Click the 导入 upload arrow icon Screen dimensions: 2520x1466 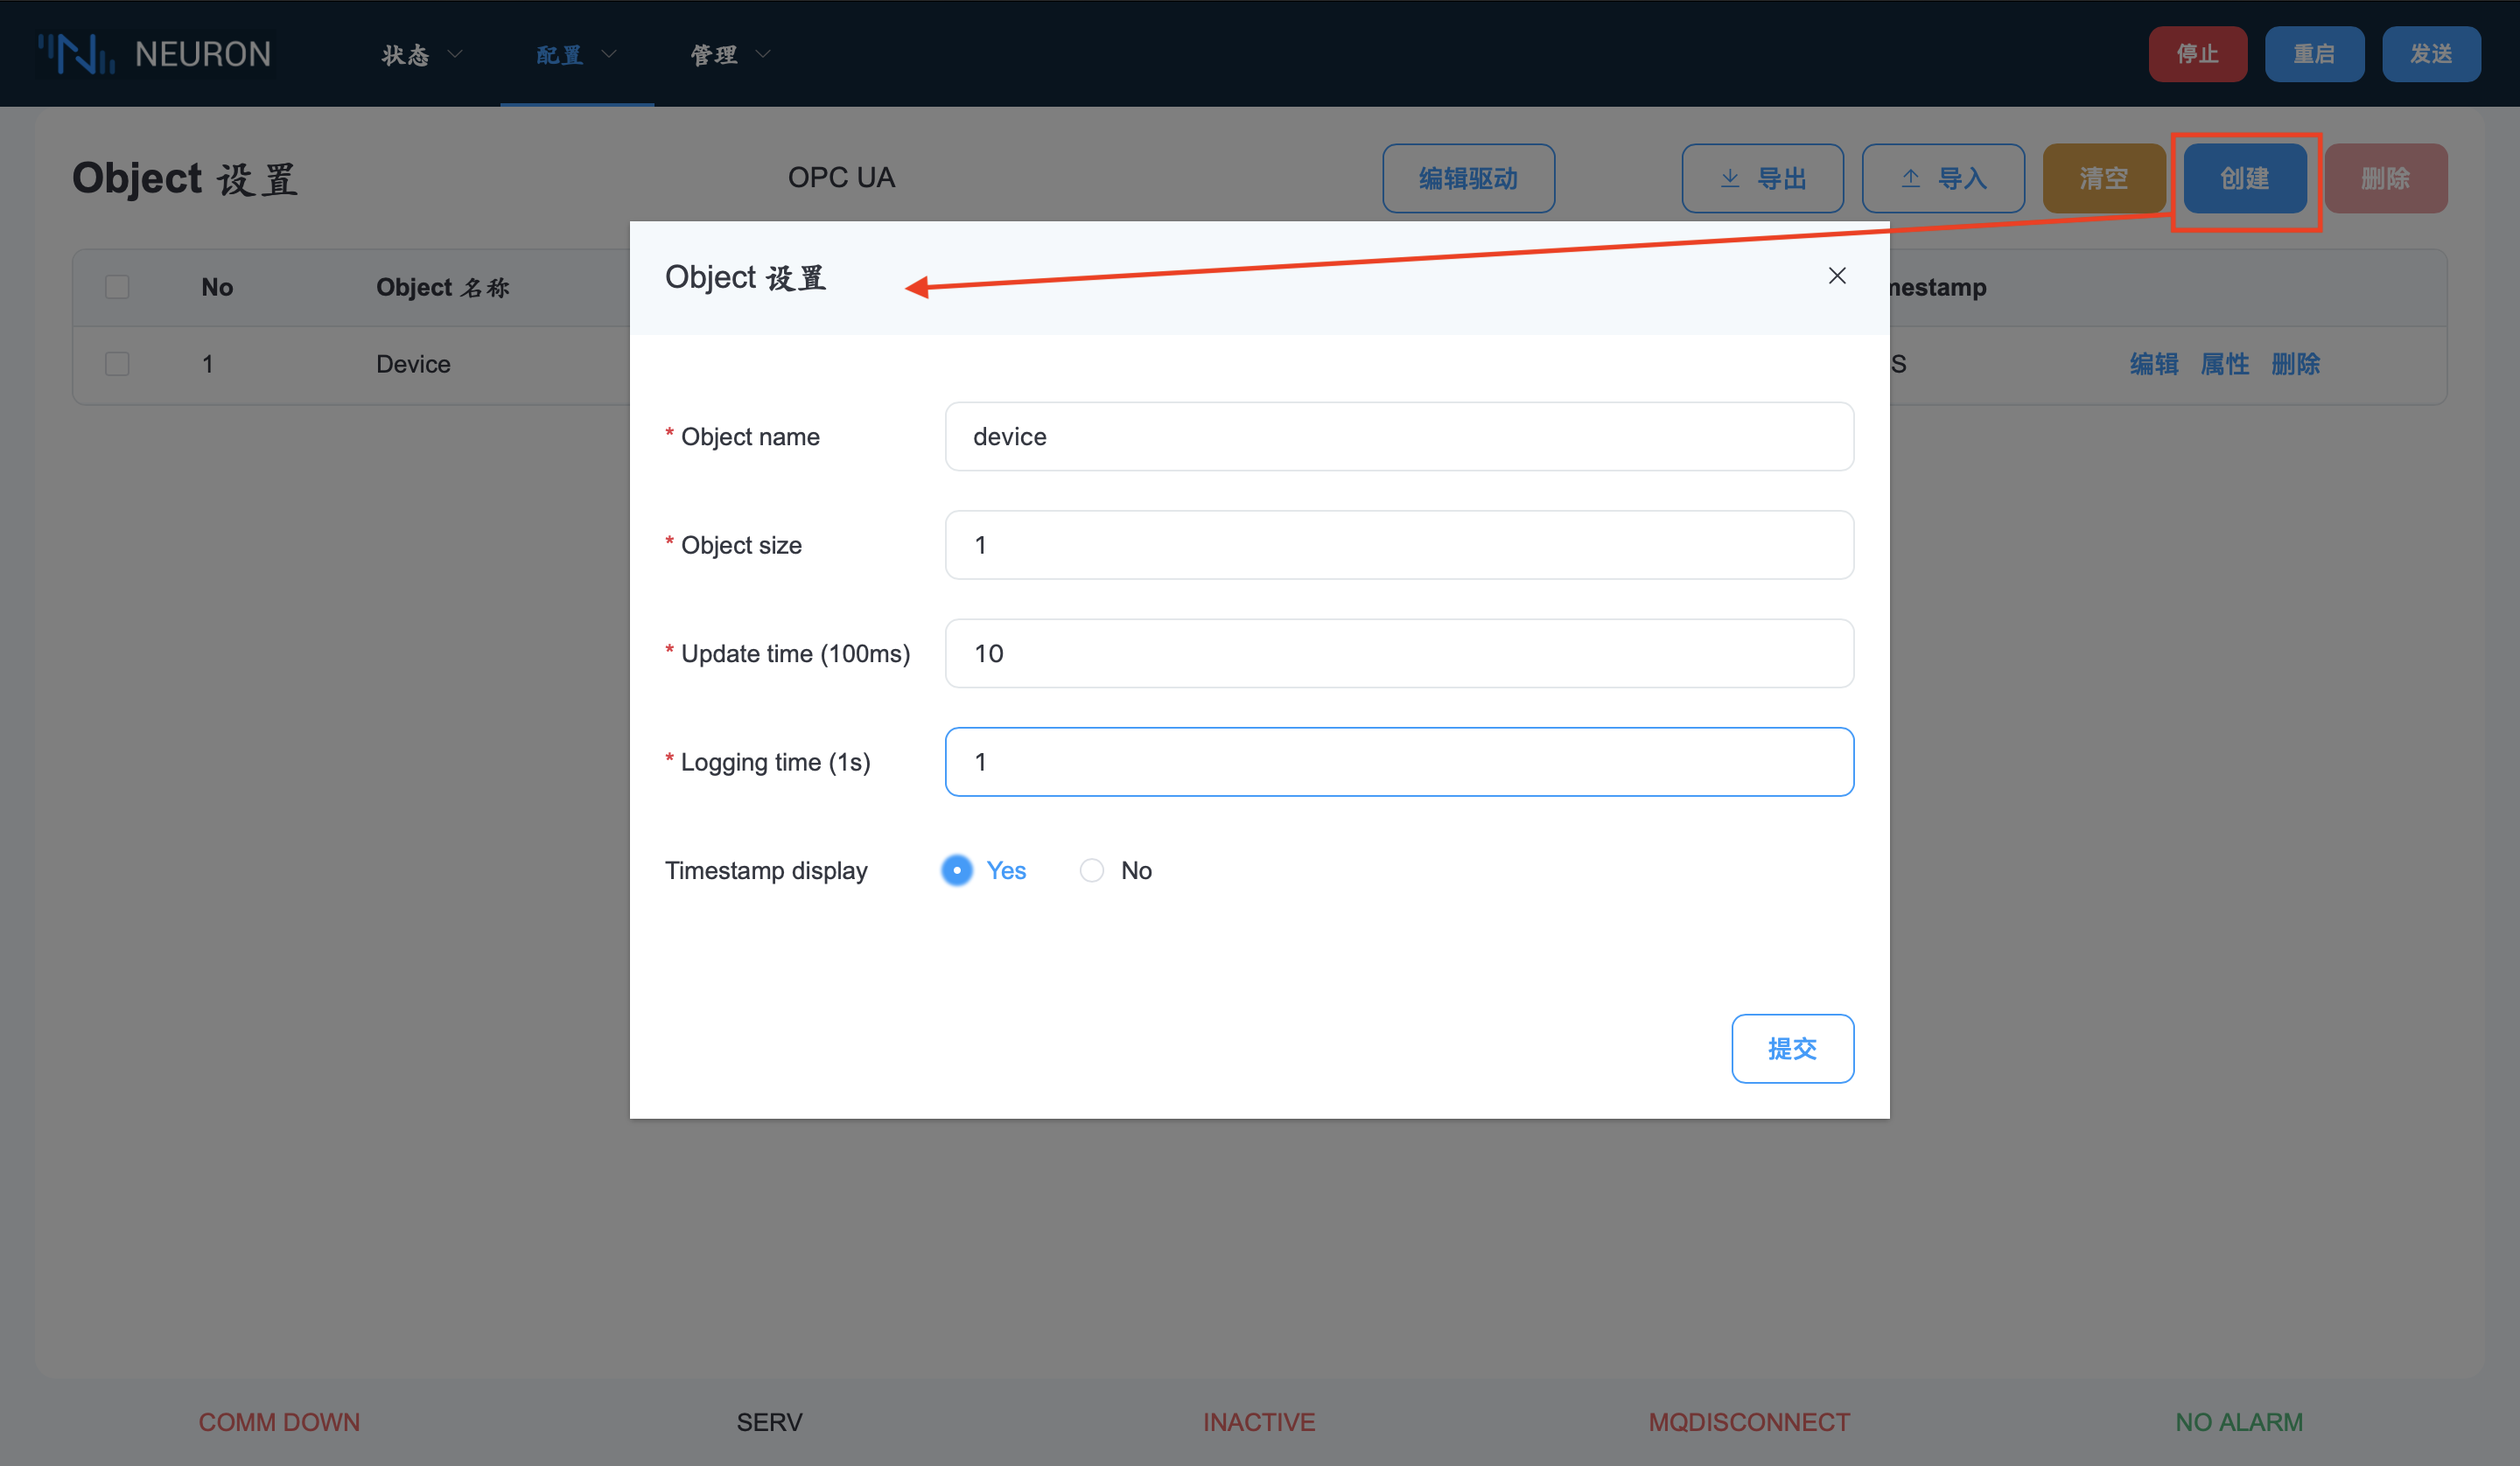1911,179
